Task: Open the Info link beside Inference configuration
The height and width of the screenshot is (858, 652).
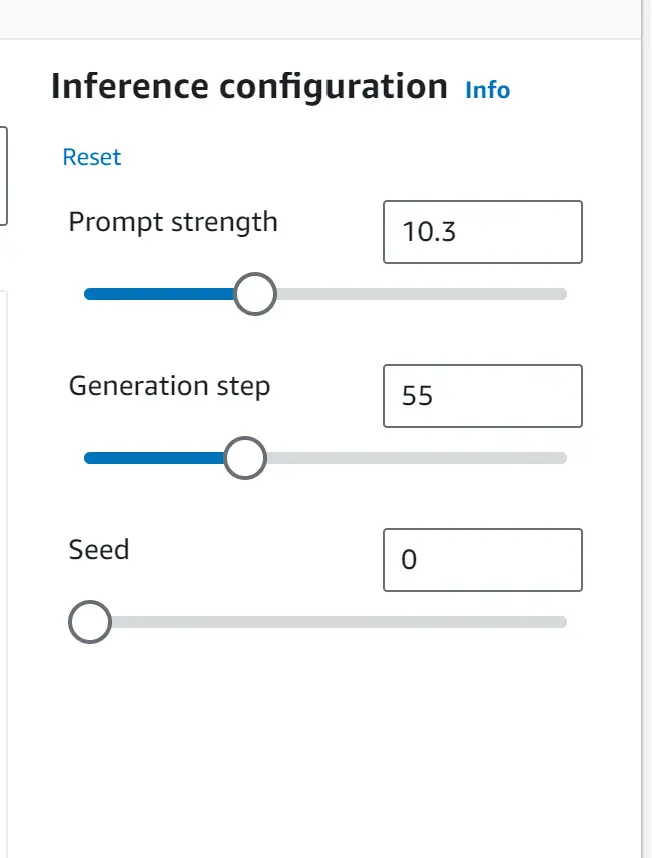Action: coord(488,90)
